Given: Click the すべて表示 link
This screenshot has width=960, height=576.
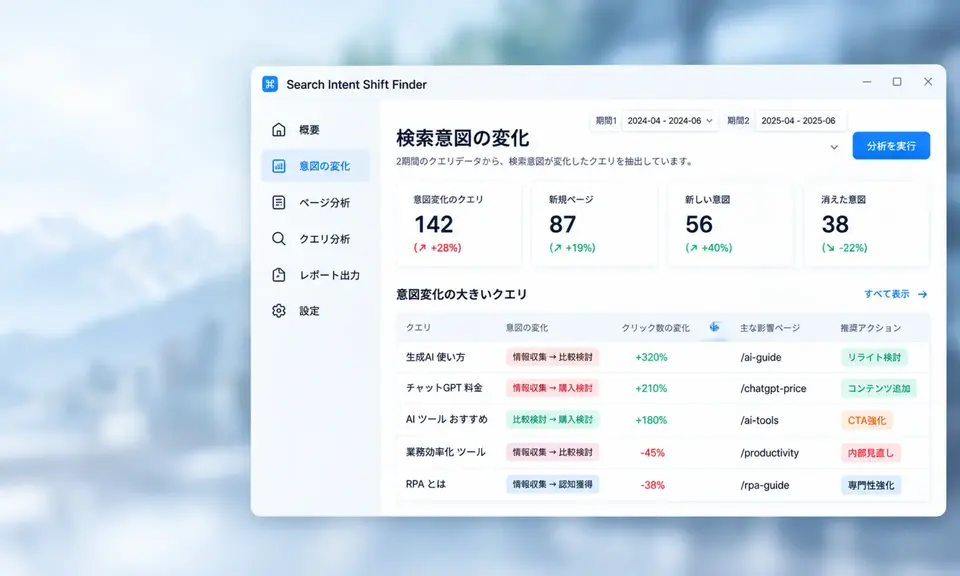Looking at the screenshot, I should [x=887, y=294].
